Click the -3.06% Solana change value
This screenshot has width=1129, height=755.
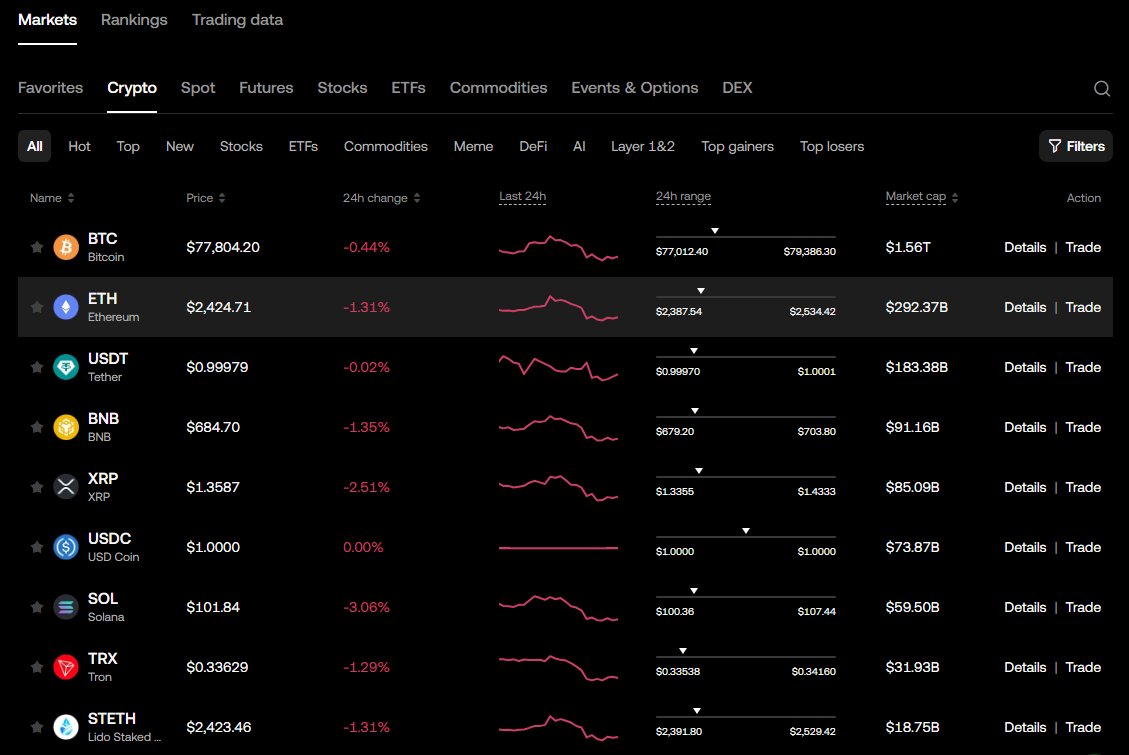366,607
